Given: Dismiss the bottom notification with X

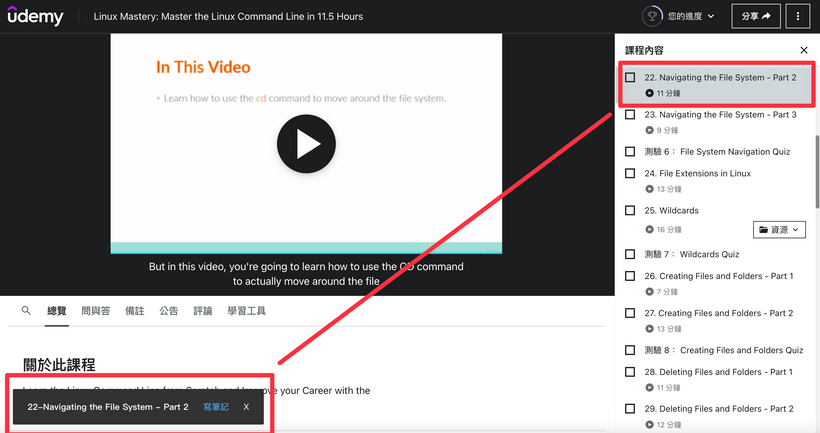Looking at the screenshot, I should (246, 407).
